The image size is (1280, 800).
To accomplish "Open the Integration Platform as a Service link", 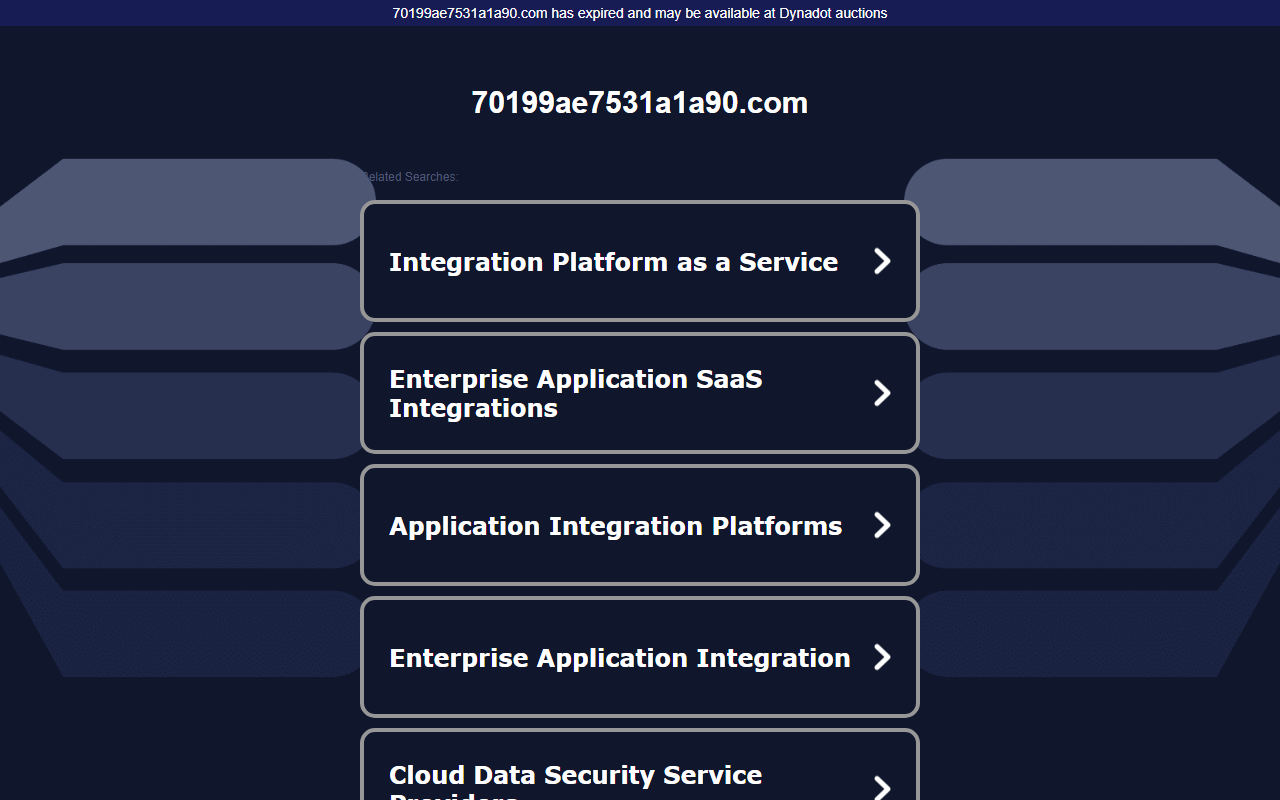I will click(x=640, y=261).
